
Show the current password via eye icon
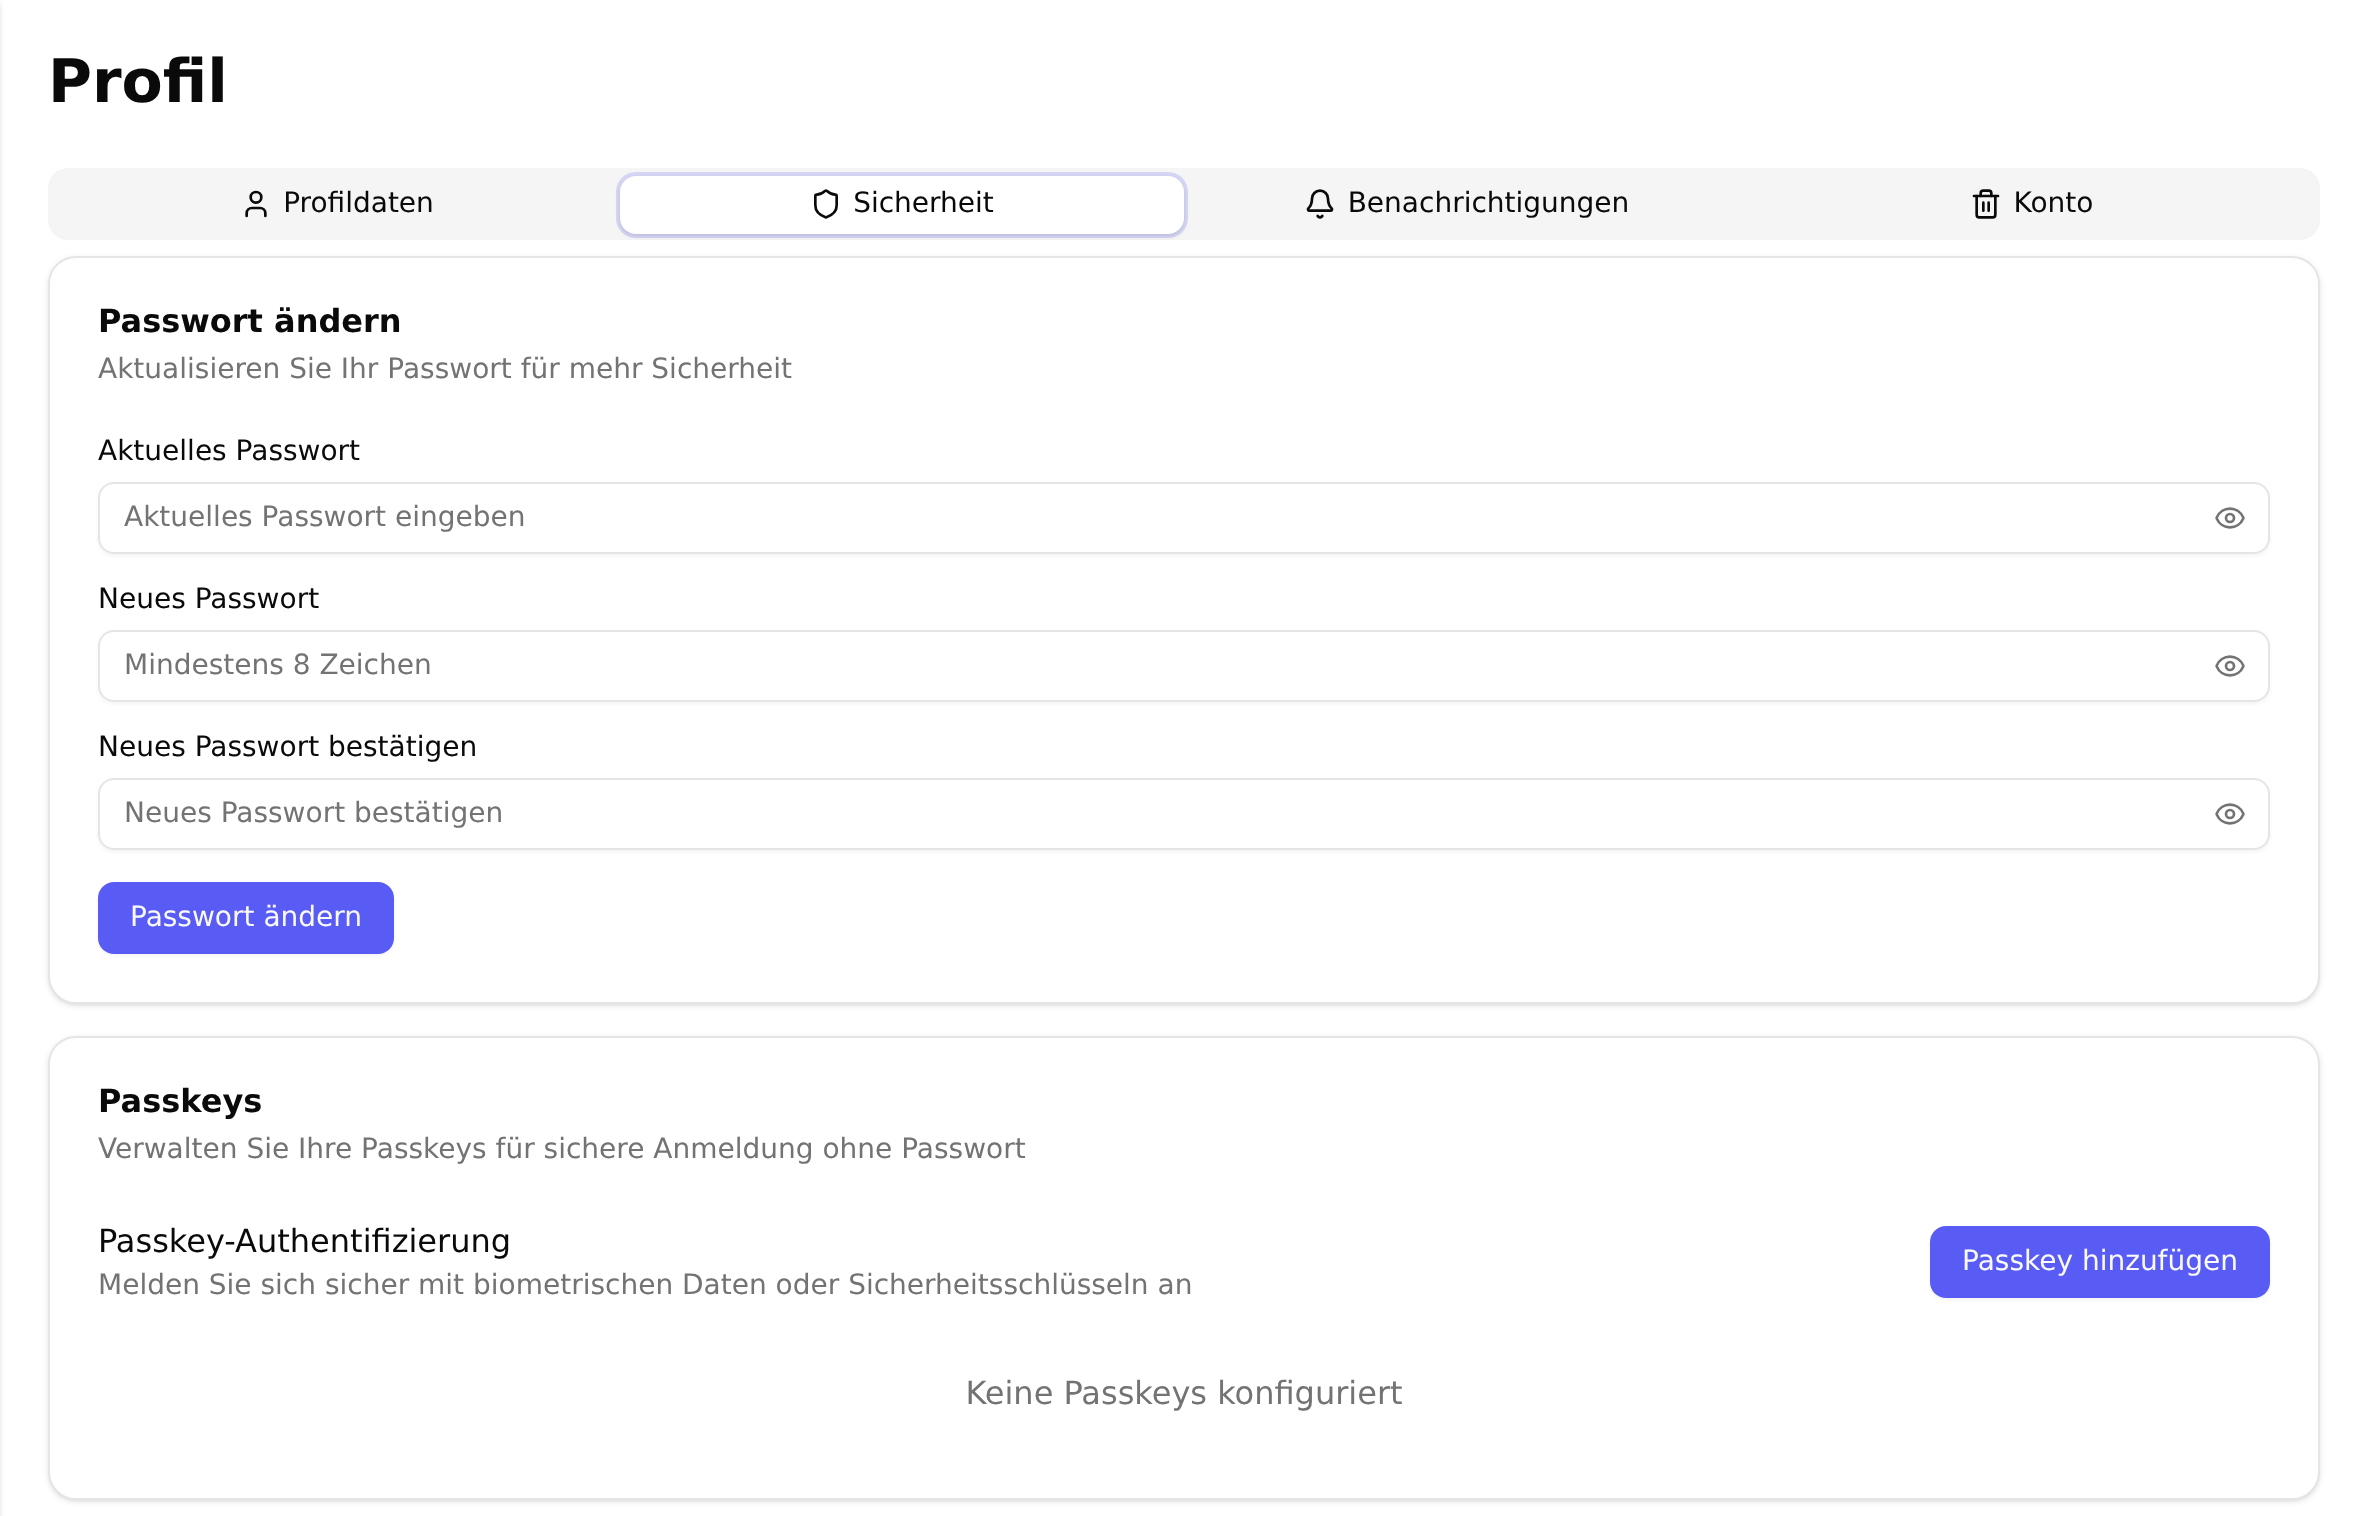pos(2229,518)
